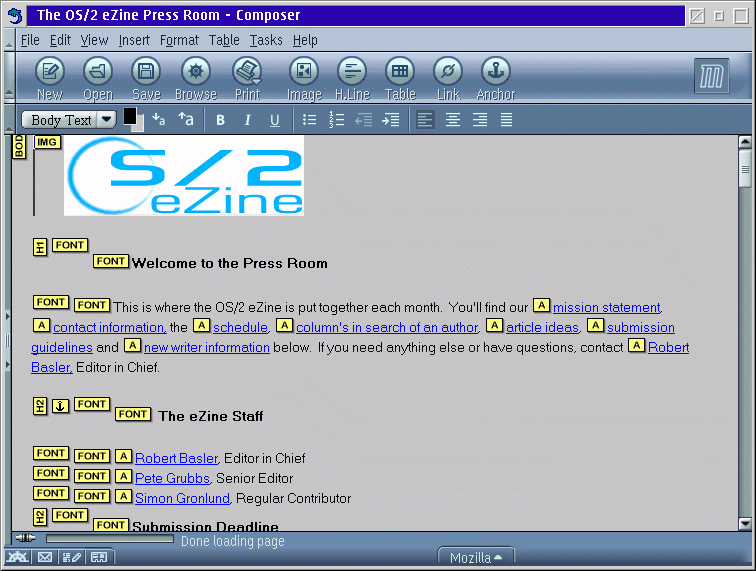Open the background color swatch behind text color
The width and height of the screenshot is (756, 571).
tap(139, 125)
